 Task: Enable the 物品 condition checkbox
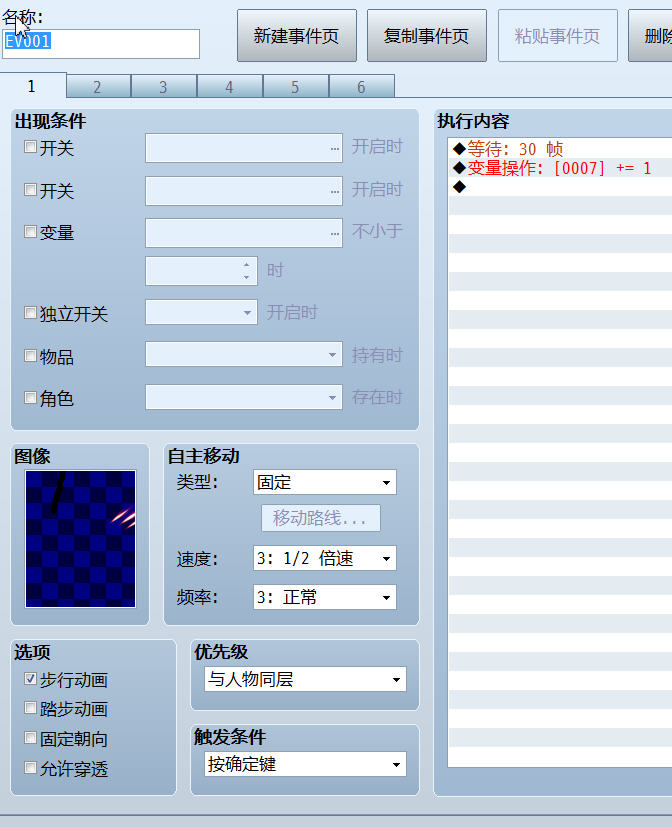(x=31, y=355)
